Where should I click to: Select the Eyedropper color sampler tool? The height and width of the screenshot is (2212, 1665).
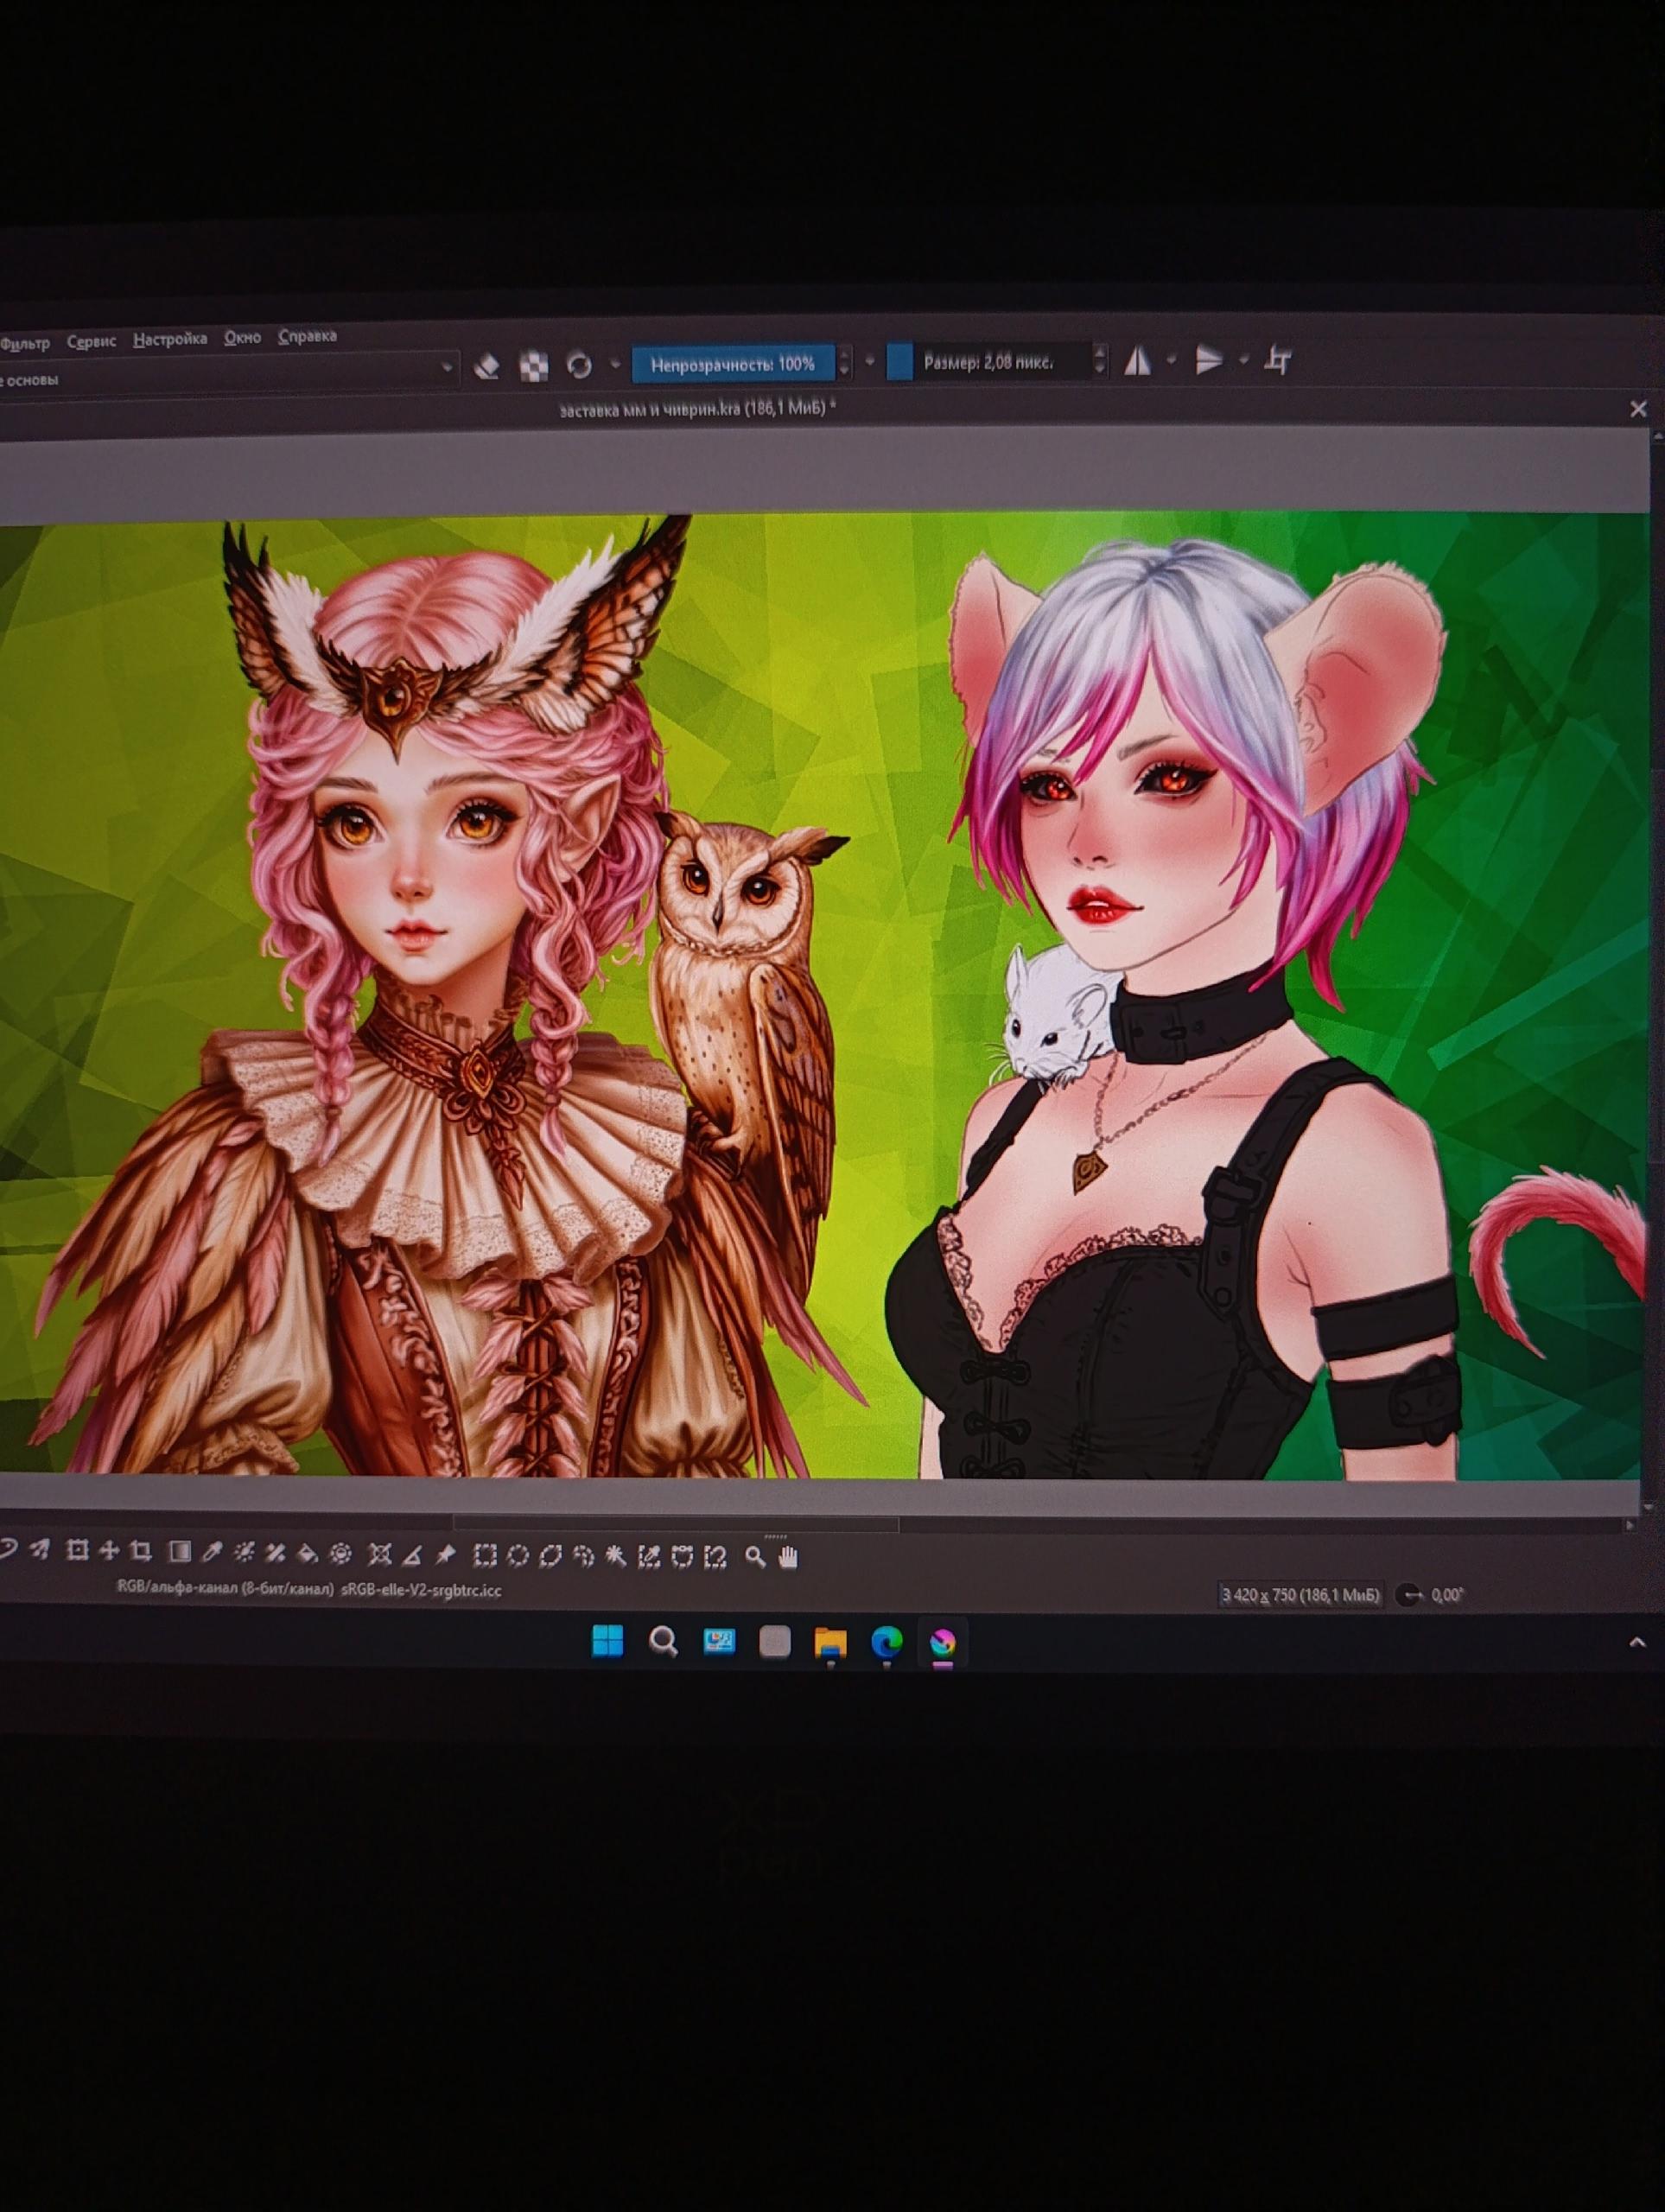click(212, 1552)
